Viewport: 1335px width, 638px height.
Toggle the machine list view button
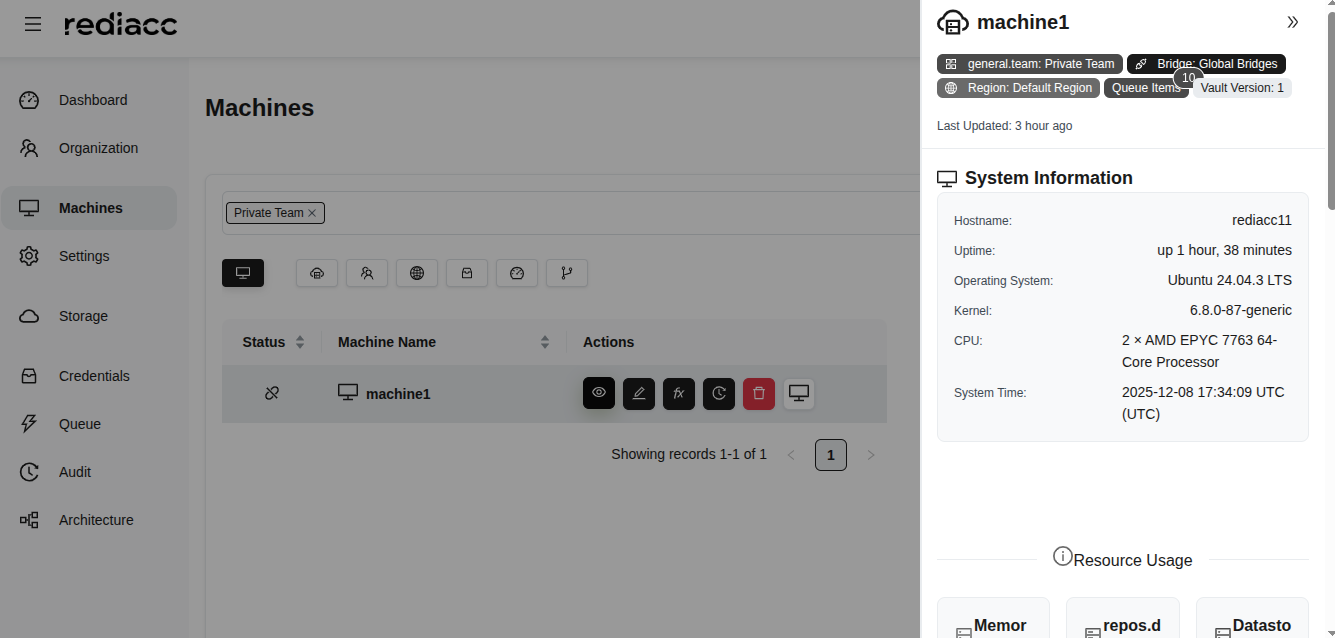pyautogui.click(x=243, y=273)
